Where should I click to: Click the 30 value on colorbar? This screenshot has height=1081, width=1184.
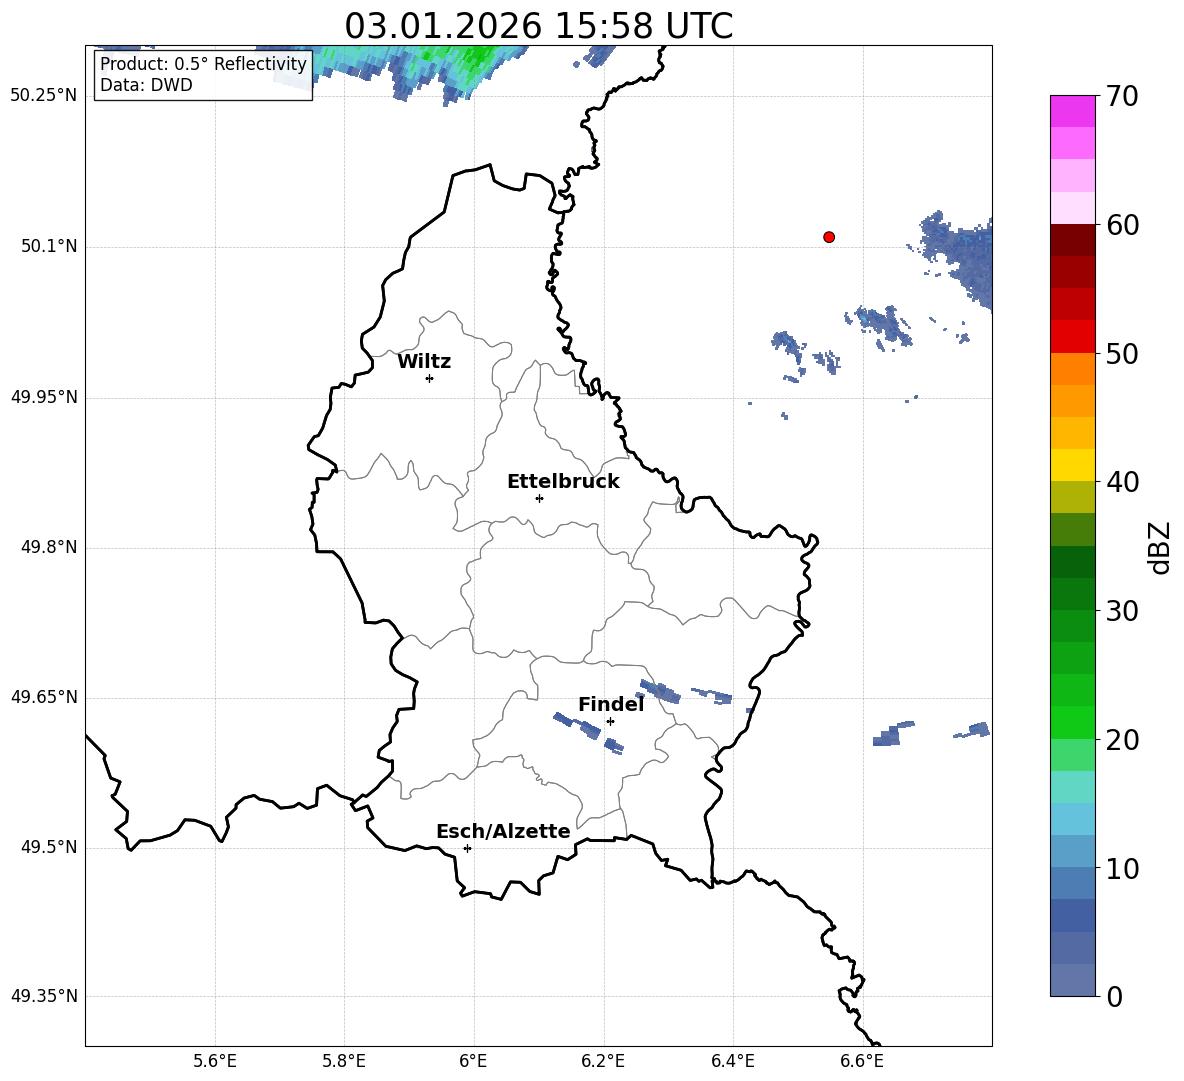[1121, 611]
